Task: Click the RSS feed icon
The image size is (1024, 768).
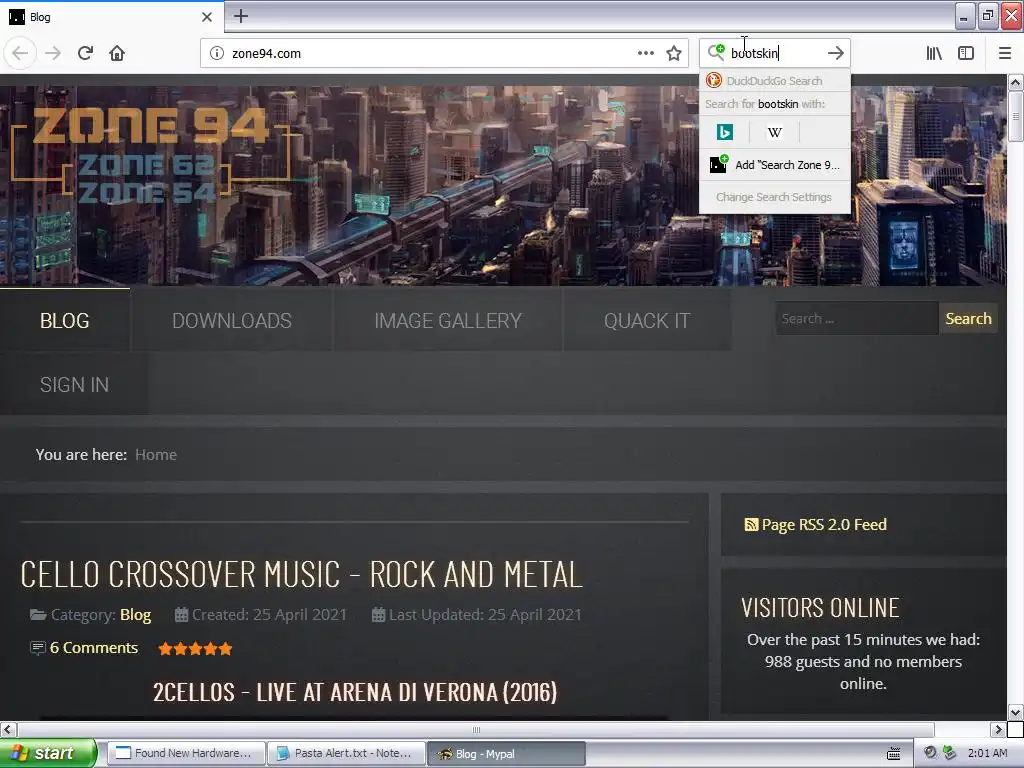Action: click(x=751, y=524)
